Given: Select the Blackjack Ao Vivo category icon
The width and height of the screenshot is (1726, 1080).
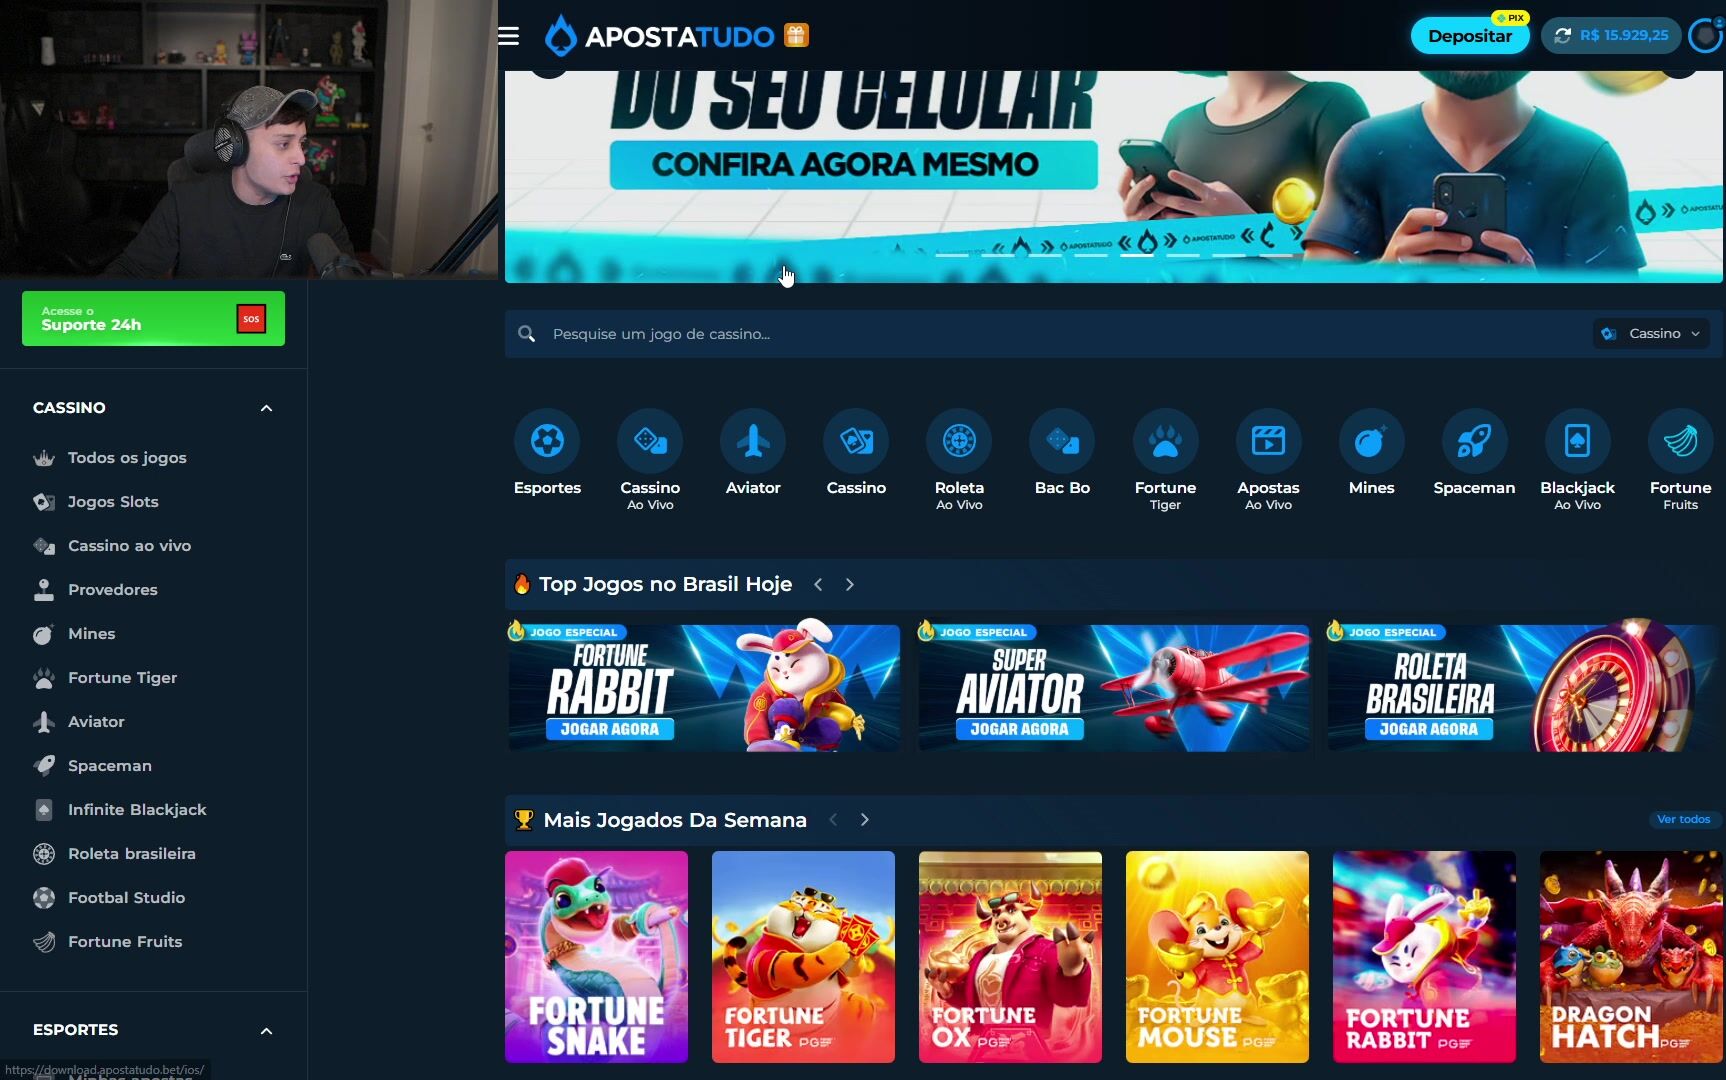Looking at the screenshot, I should (1577, 441).
